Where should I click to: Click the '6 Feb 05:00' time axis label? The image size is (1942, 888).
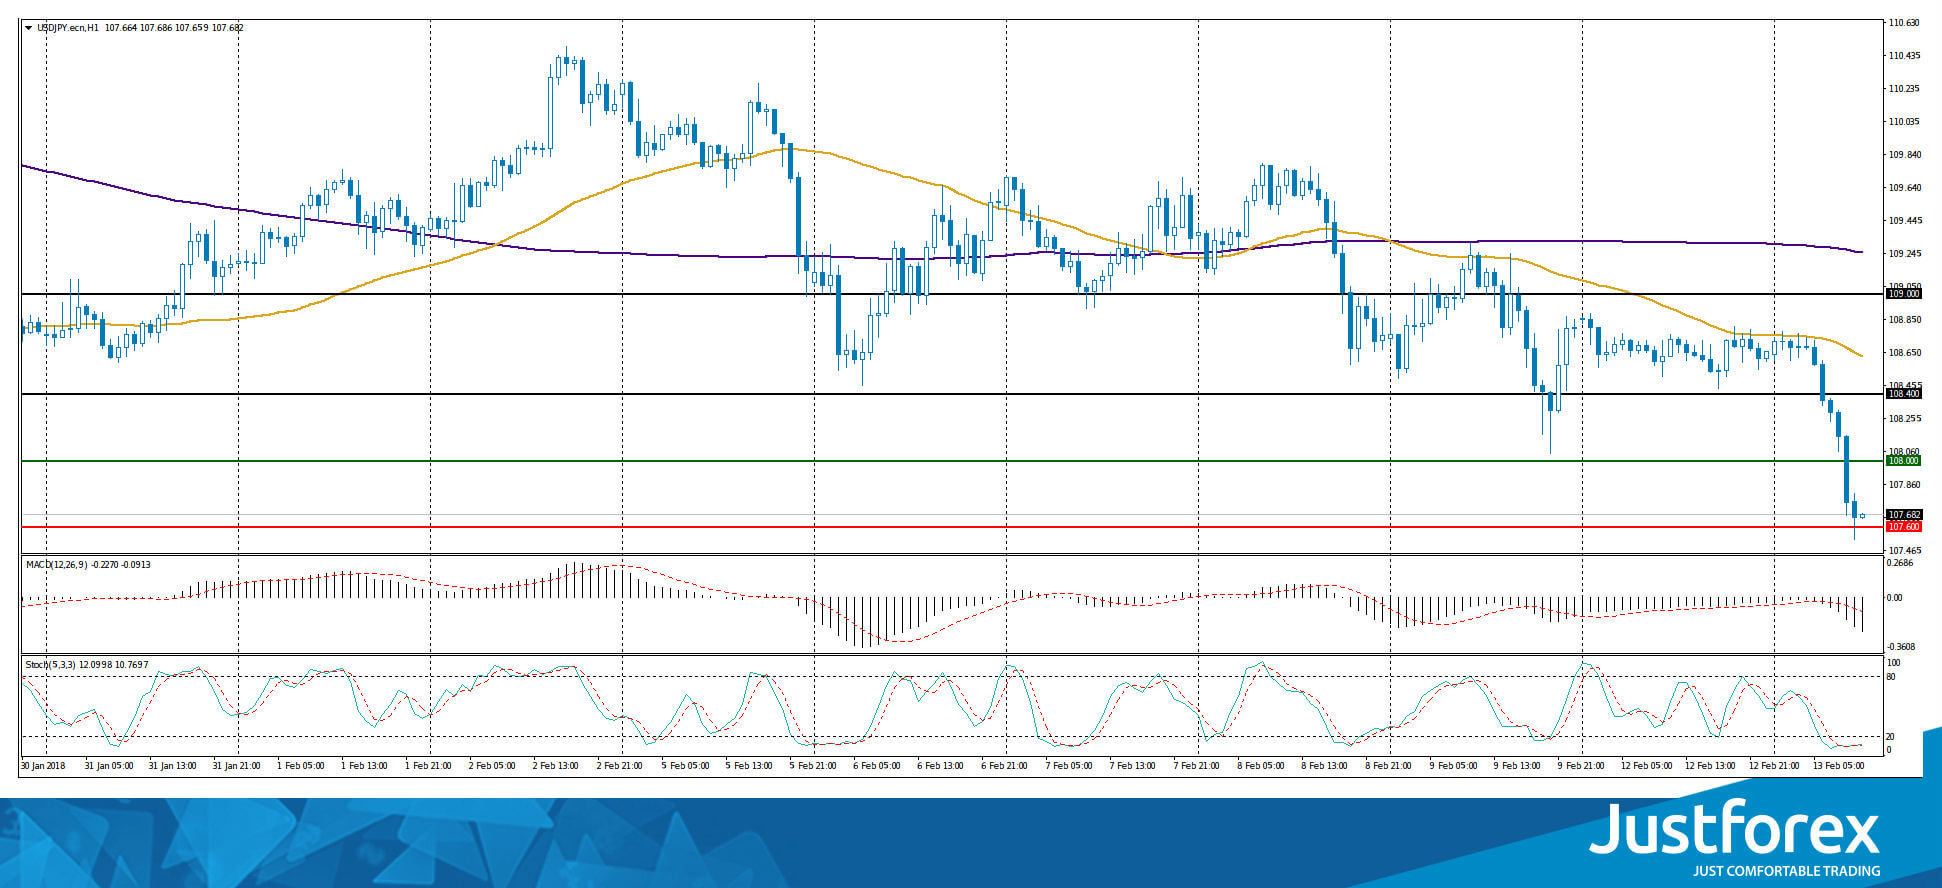click(x=877, y=766)
